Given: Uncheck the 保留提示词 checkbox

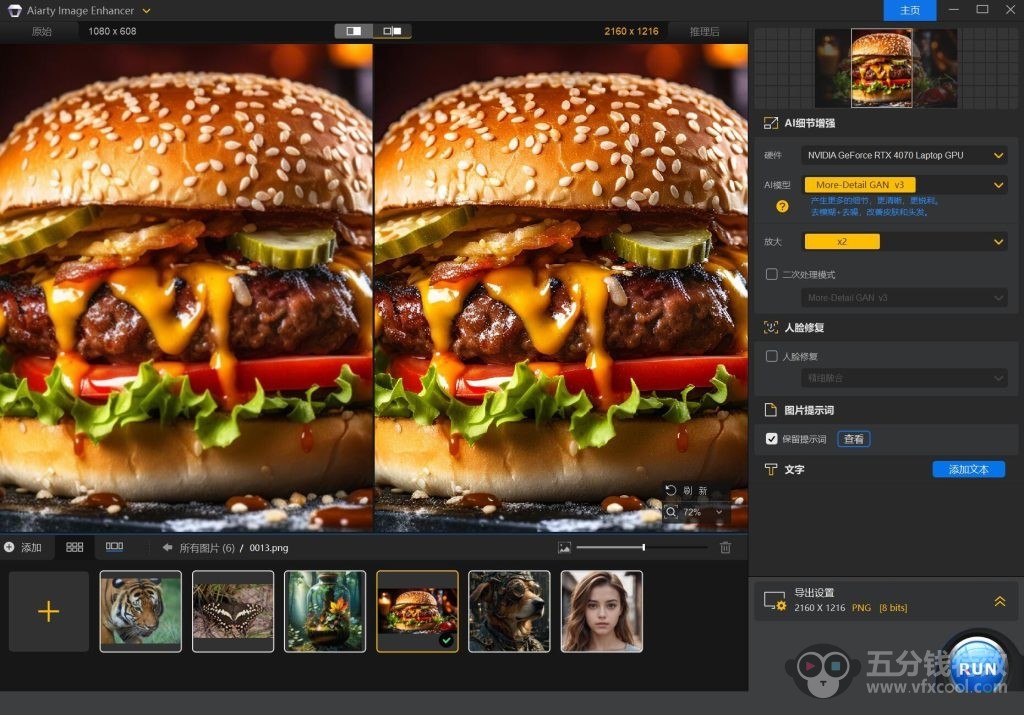Looking at the screenshot, I should coord(771,439).
